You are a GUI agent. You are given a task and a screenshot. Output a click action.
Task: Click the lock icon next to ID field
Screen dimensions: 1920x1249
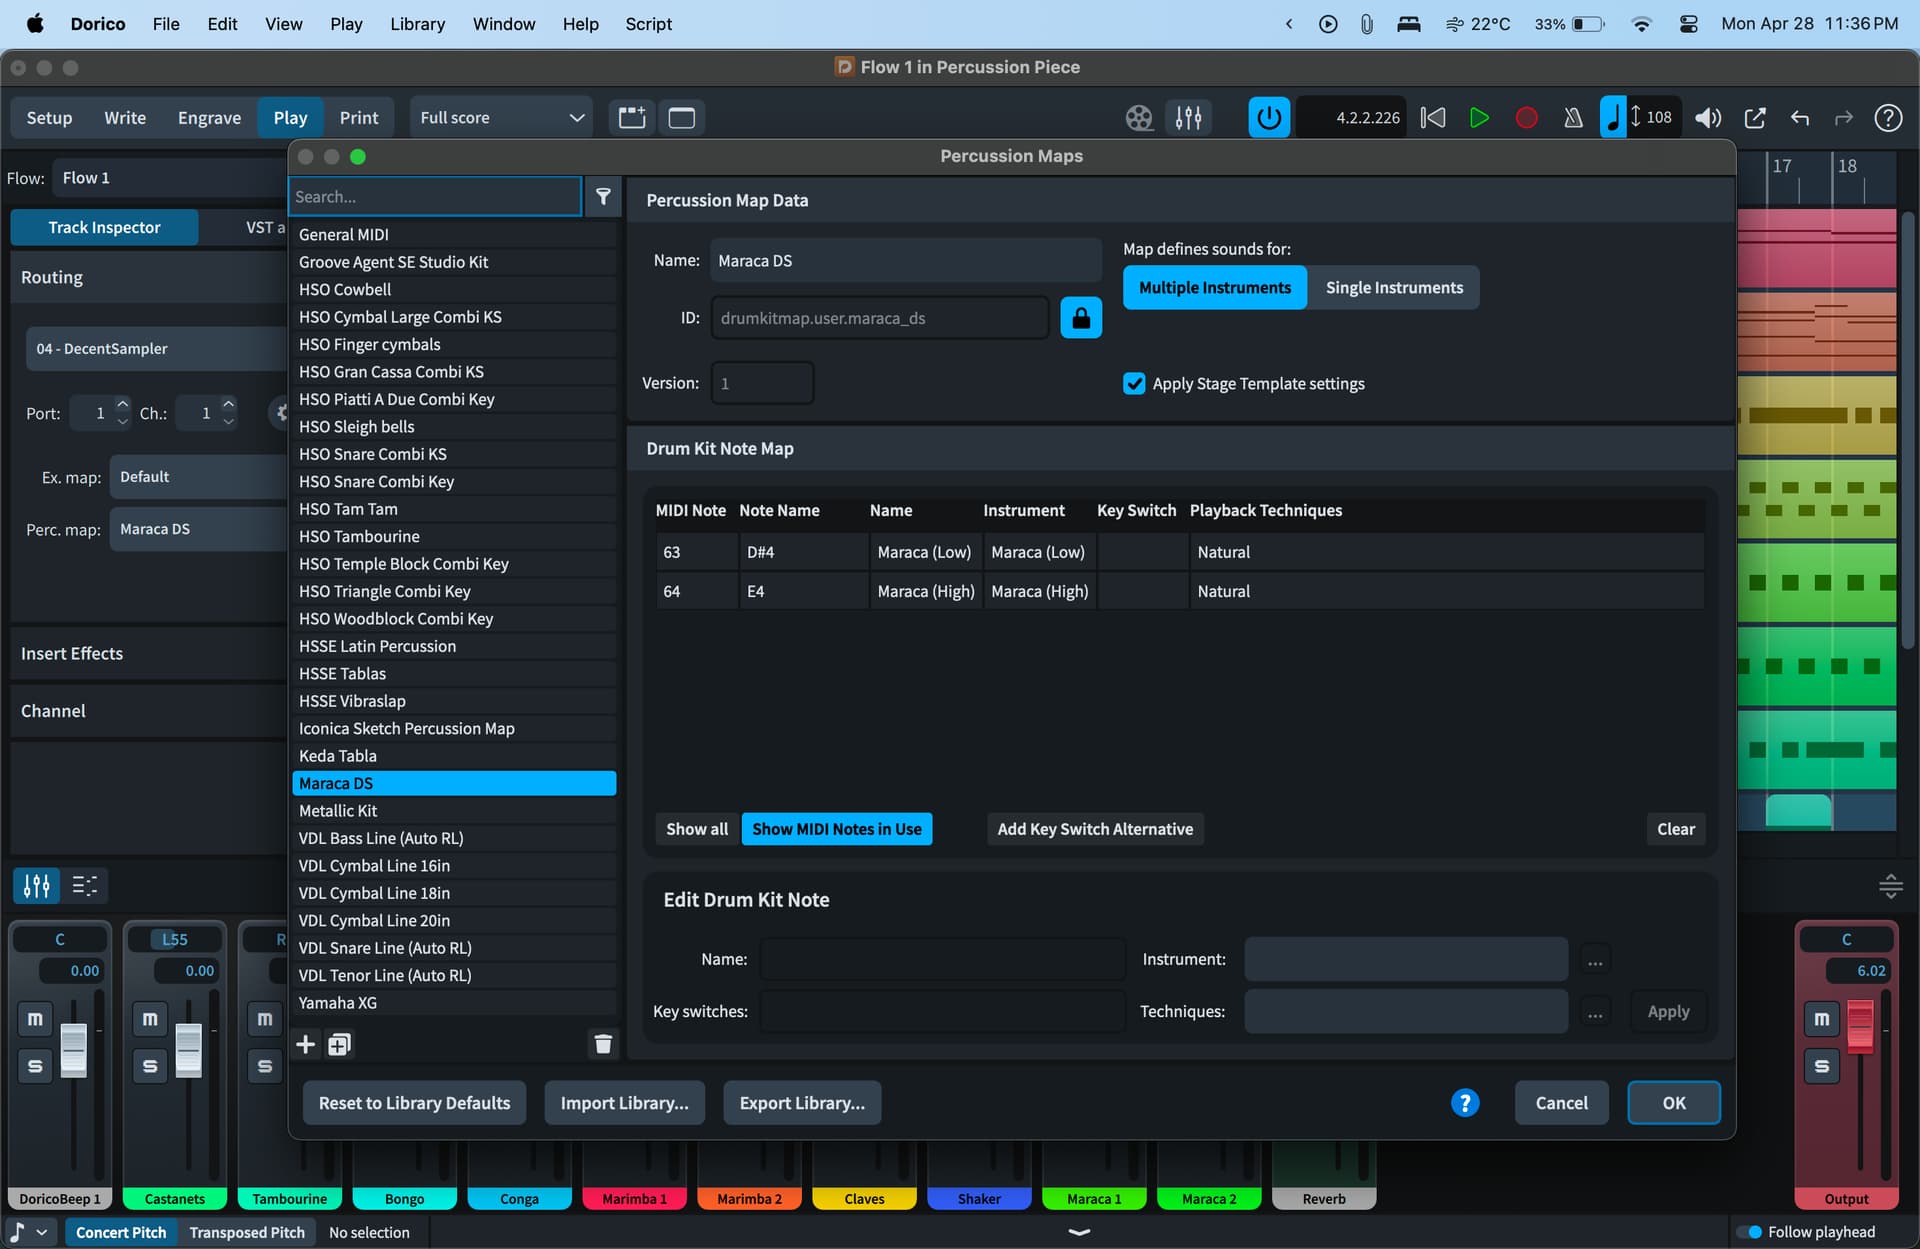pyautogui.click(x=1081, y=318)
